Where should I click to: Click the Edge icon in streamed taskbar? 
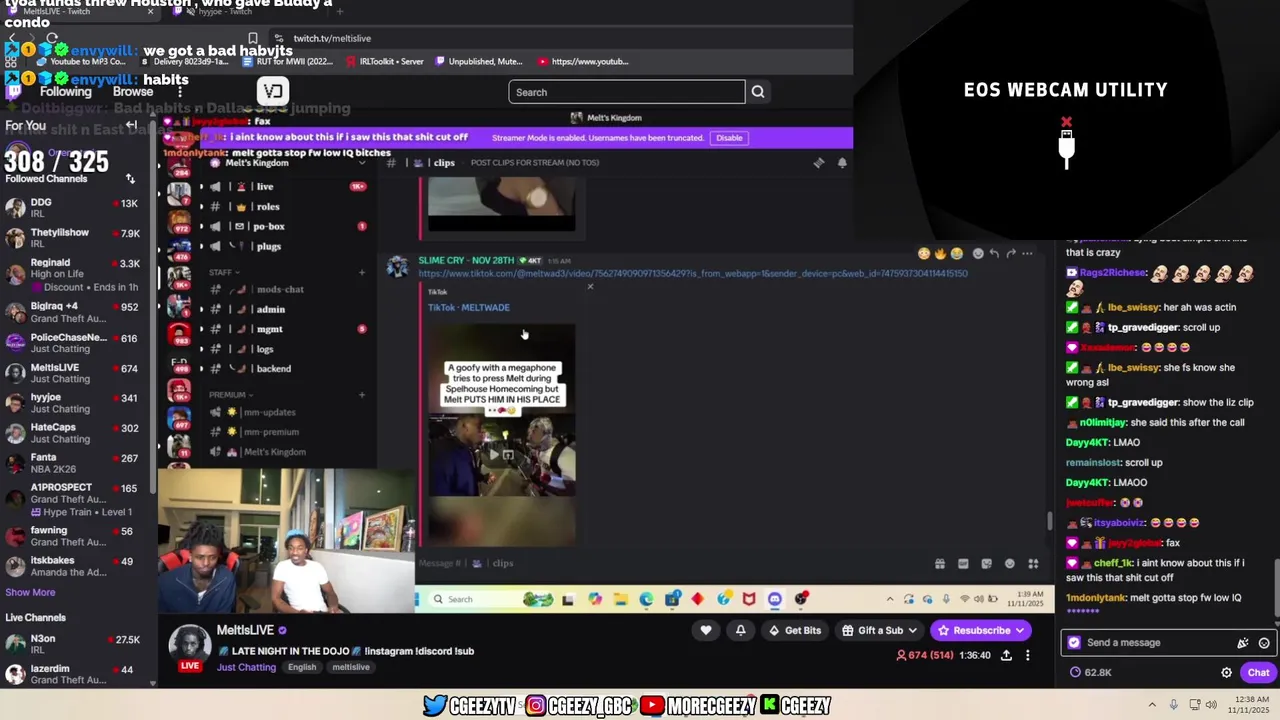coord(646,599)
